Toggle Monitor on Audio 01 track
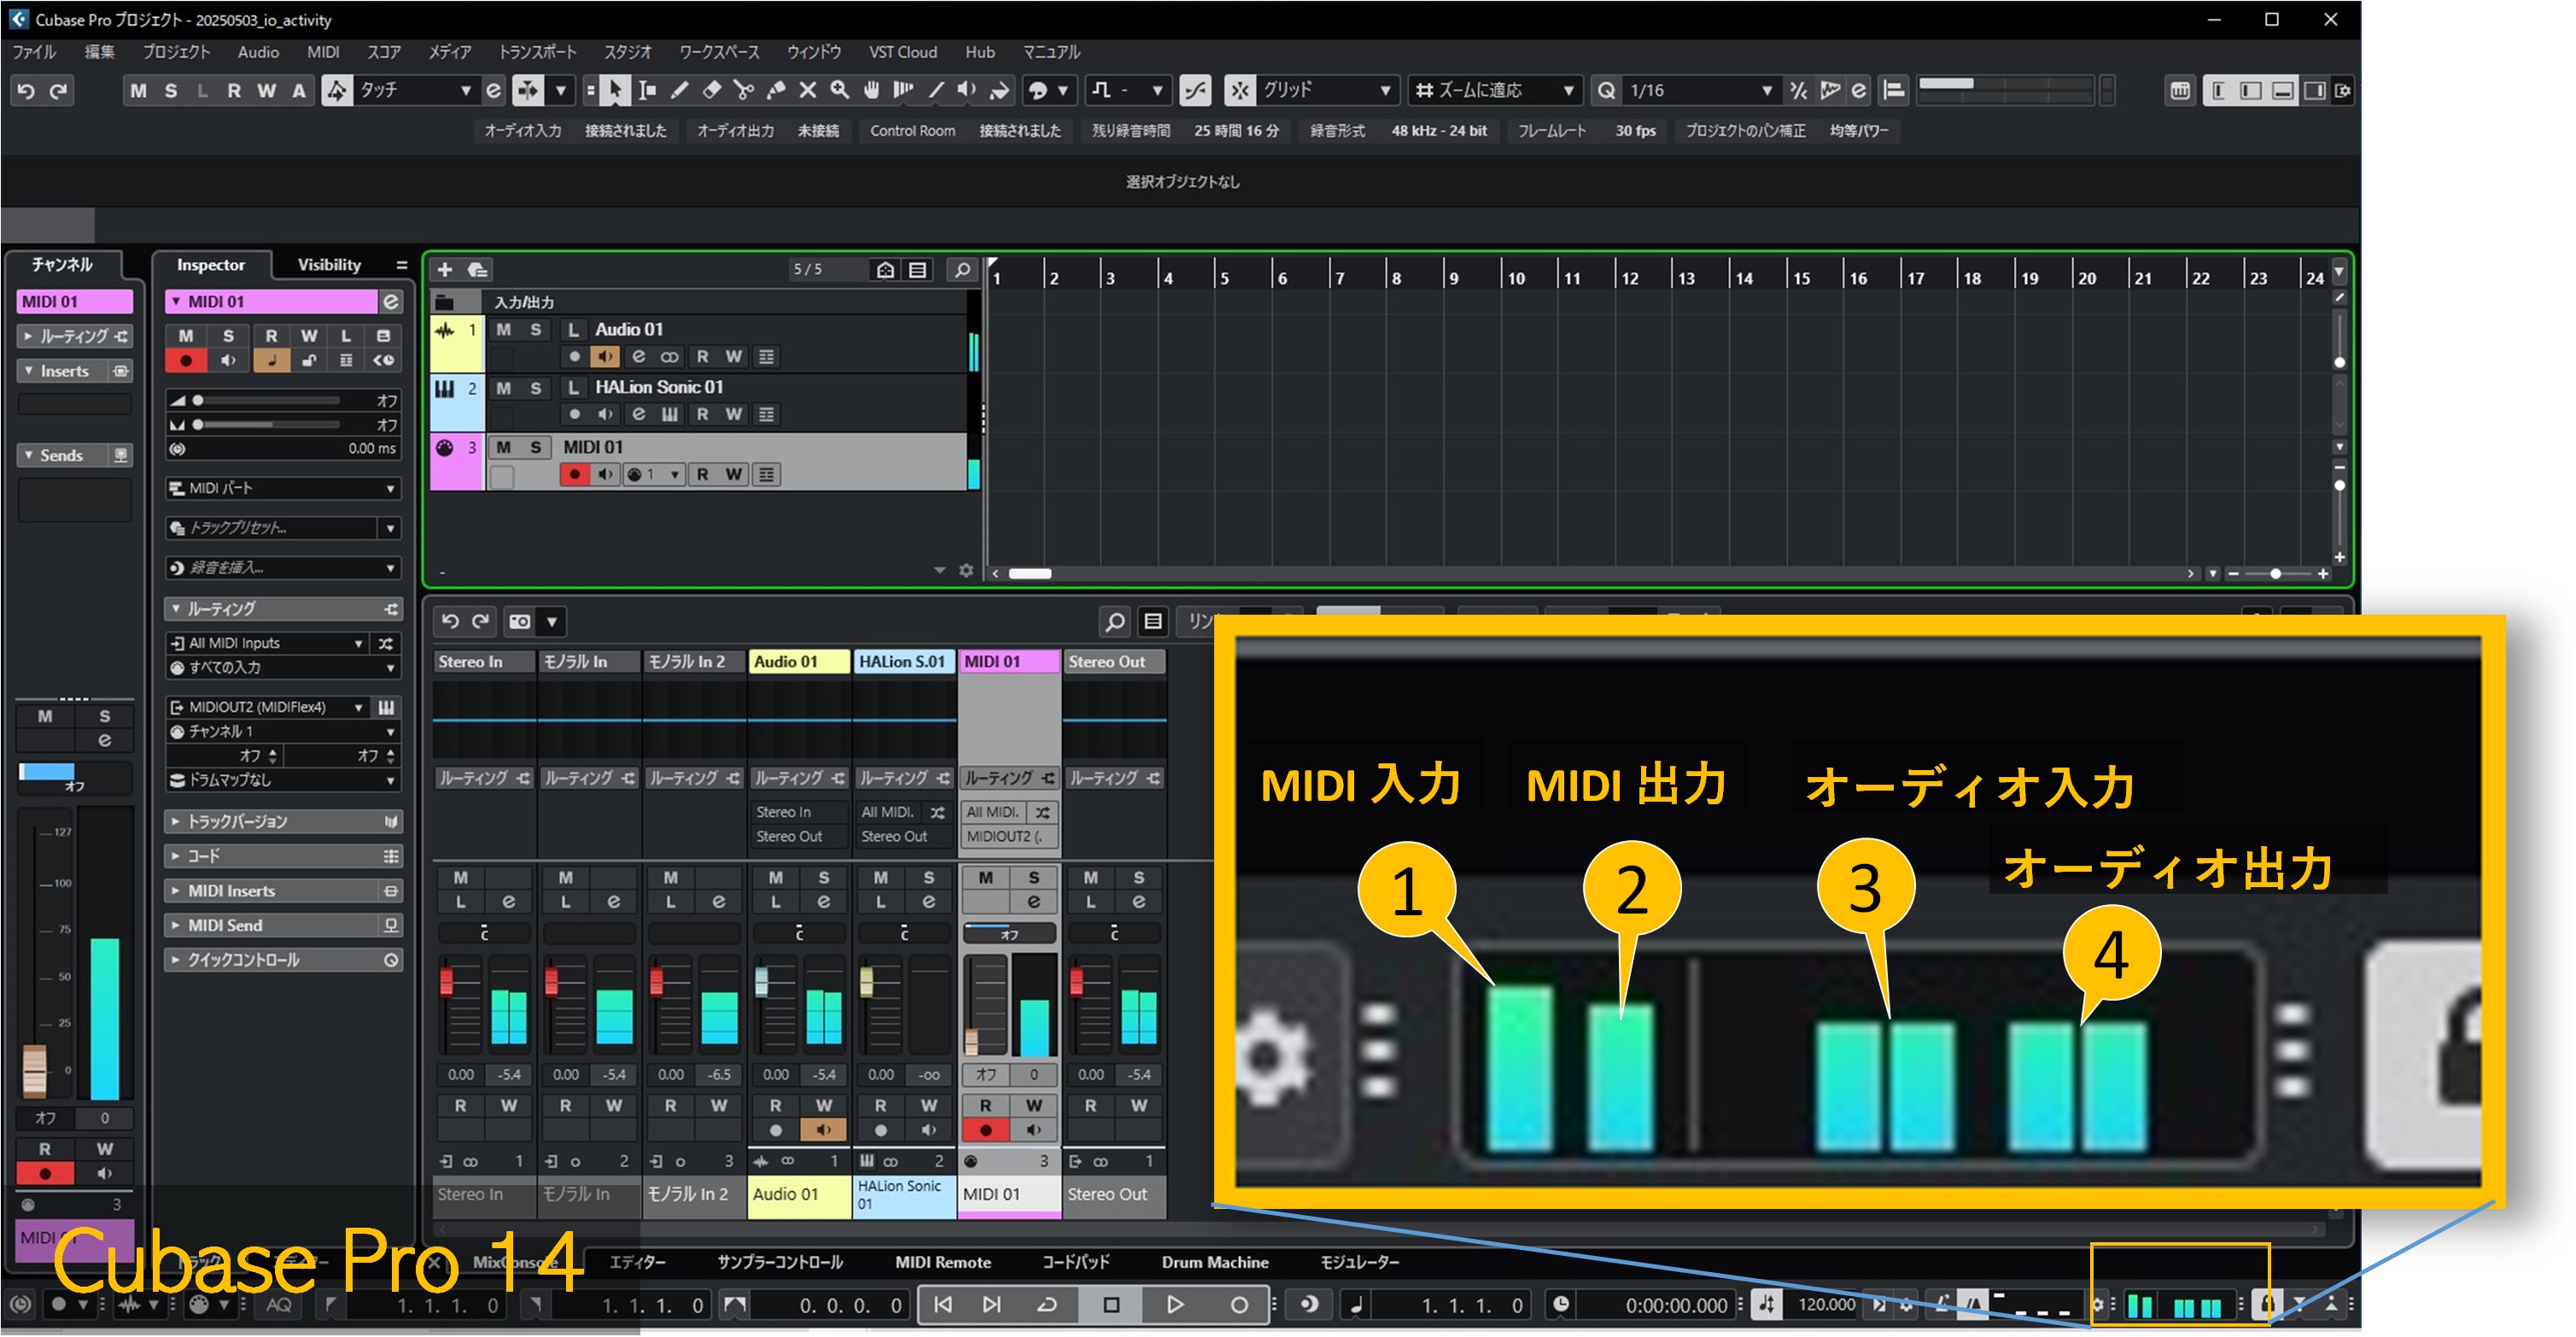This screenshot has height=1337, width=2576. (x=606, y=357)
